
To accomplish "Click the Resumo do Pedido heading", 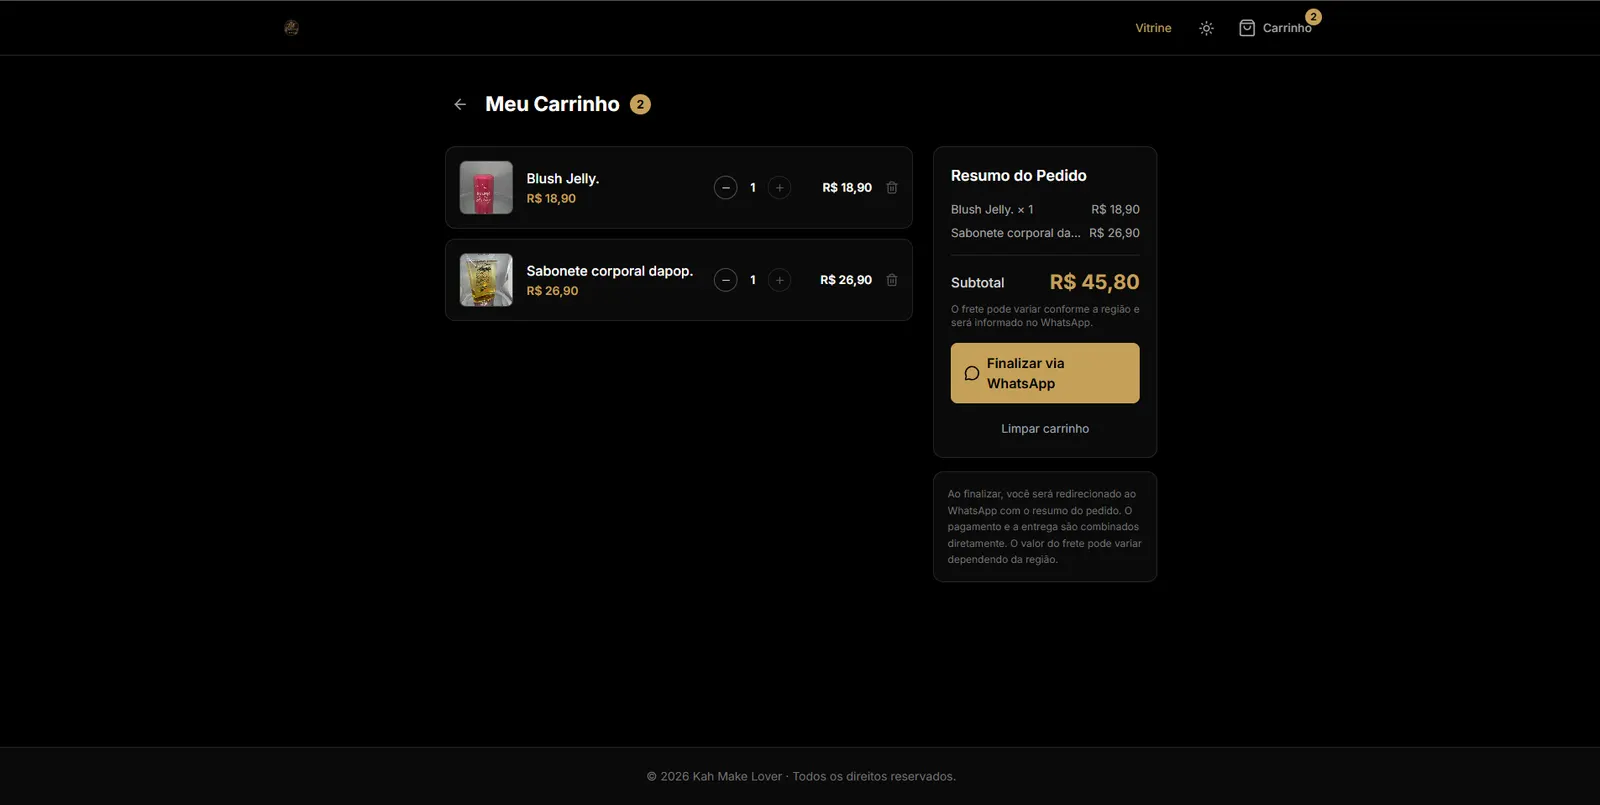I will (x=1018, y=176).
